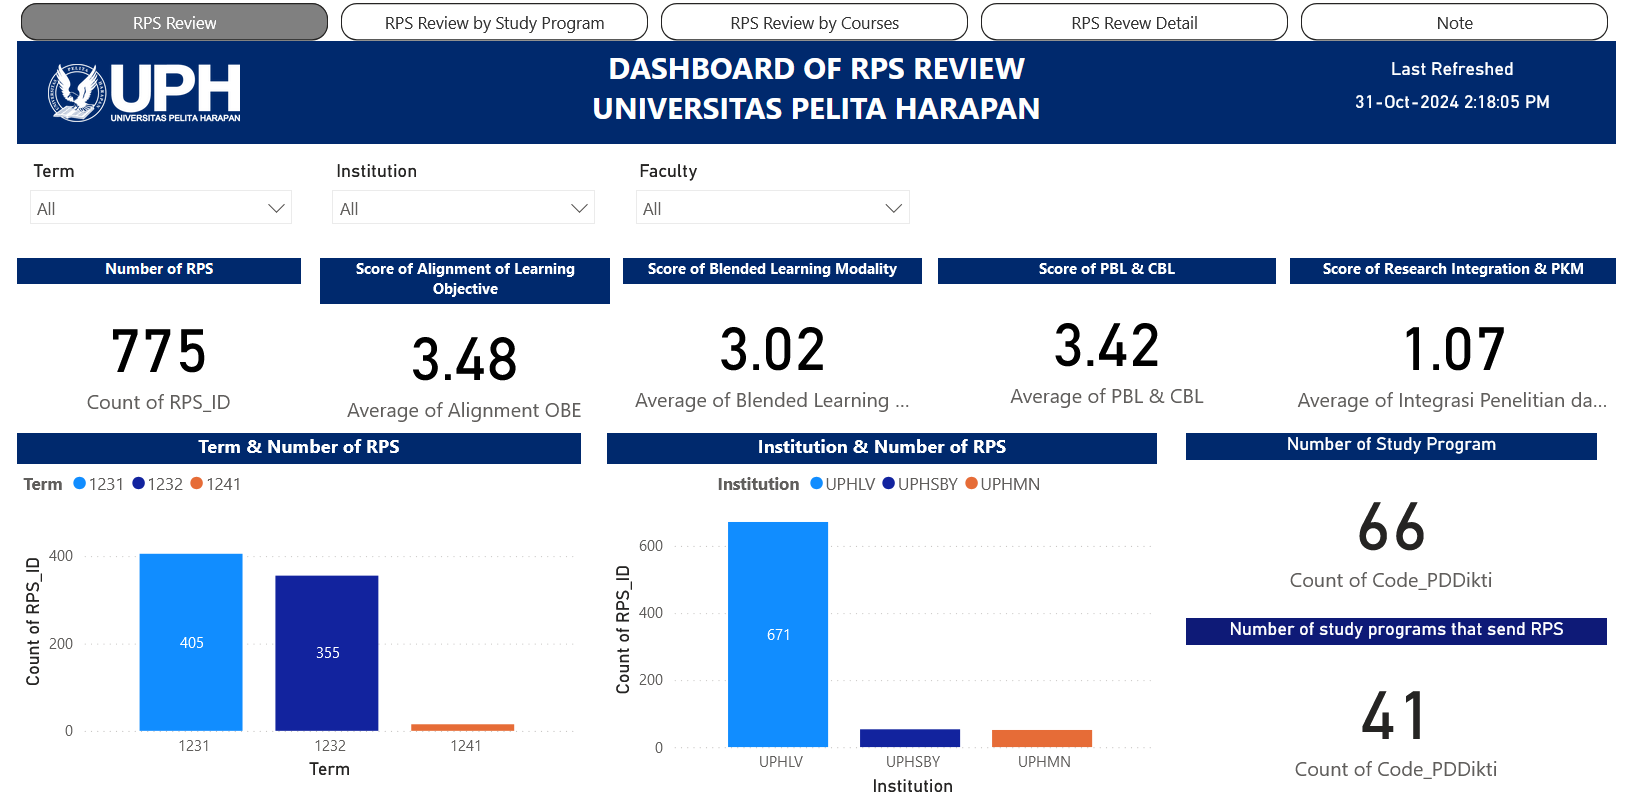Click Score of PBL & CBL header
1633x798 pixels.
(1107, 270)
